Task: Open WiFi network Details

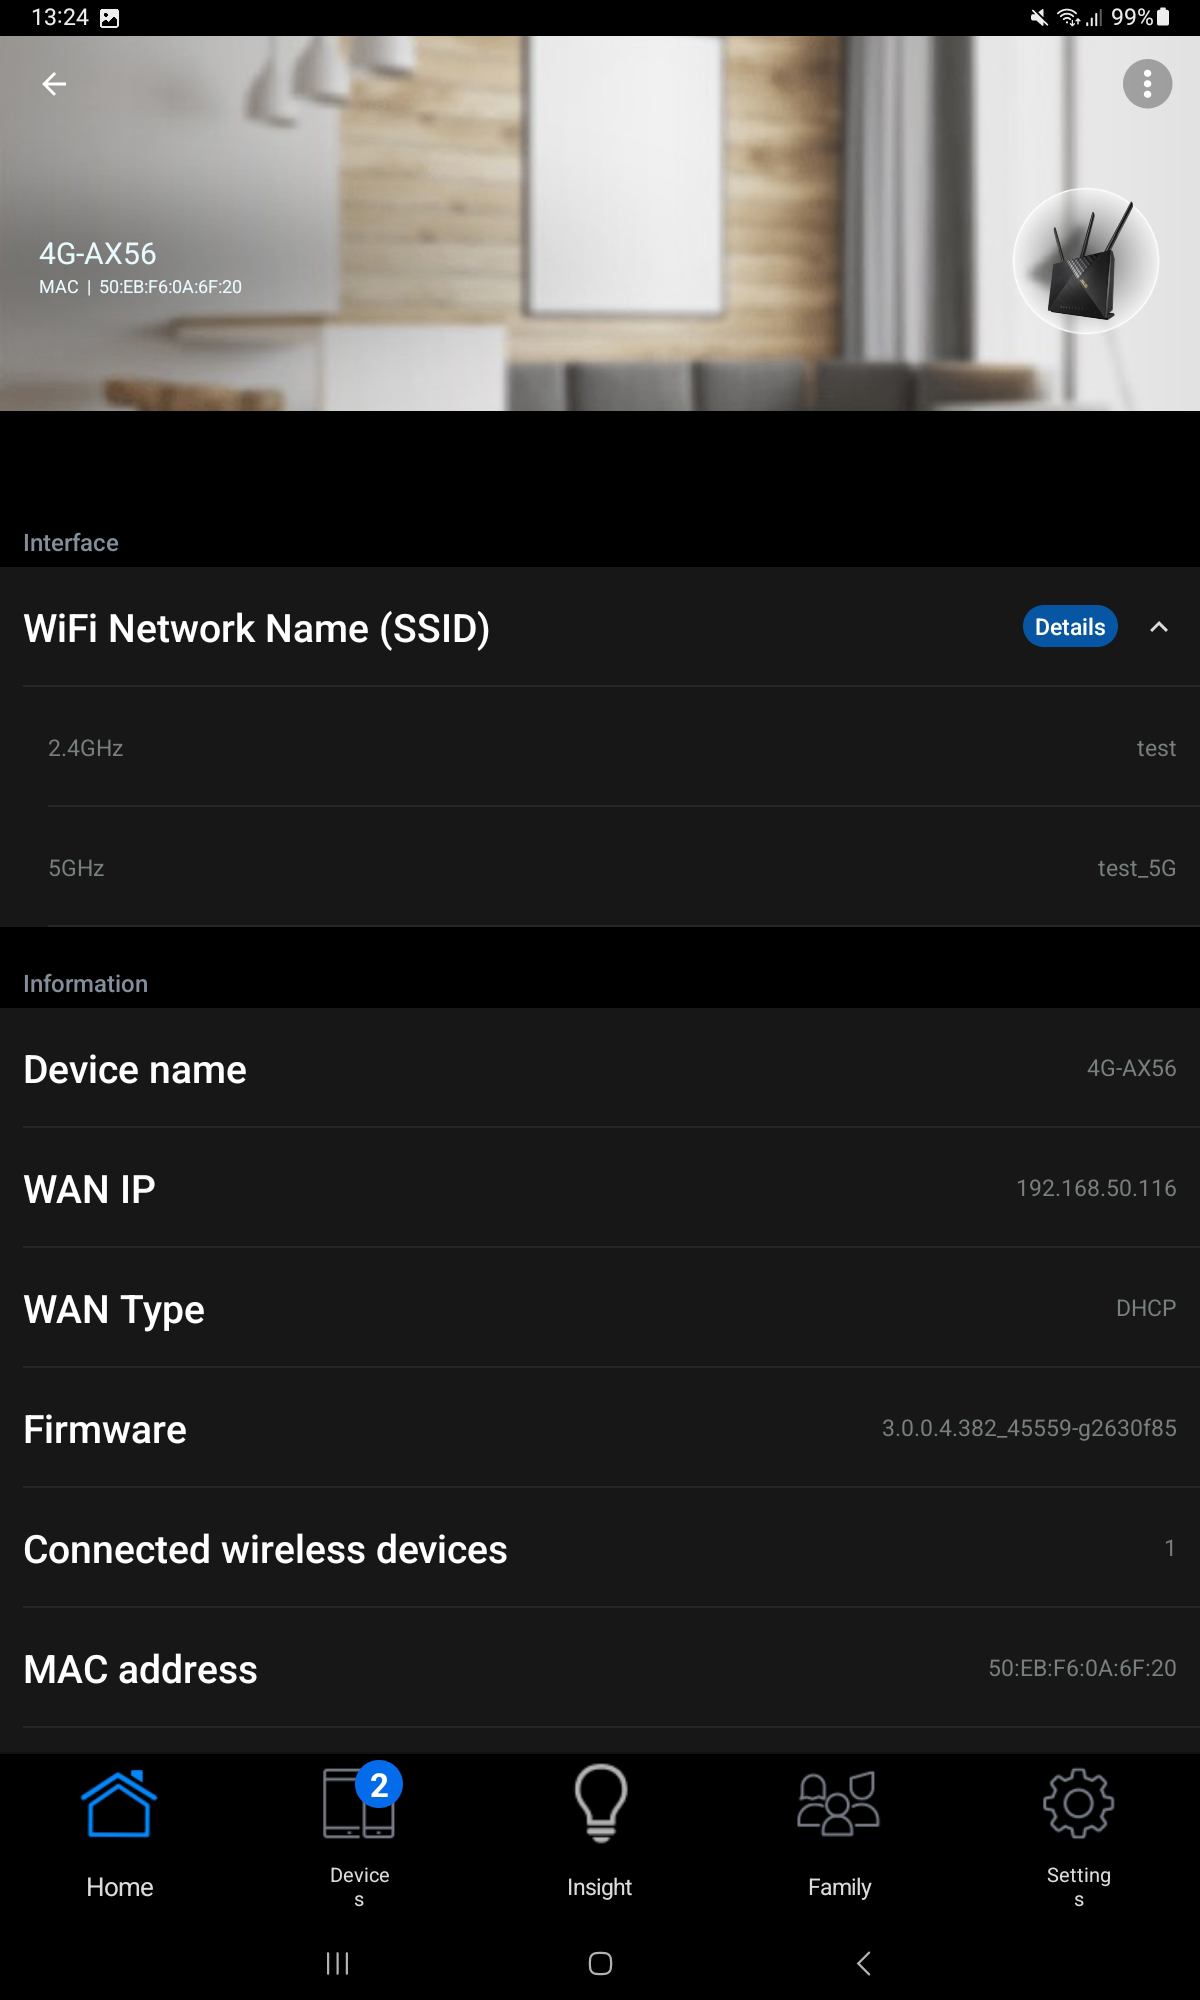Action: point(1069,627)
